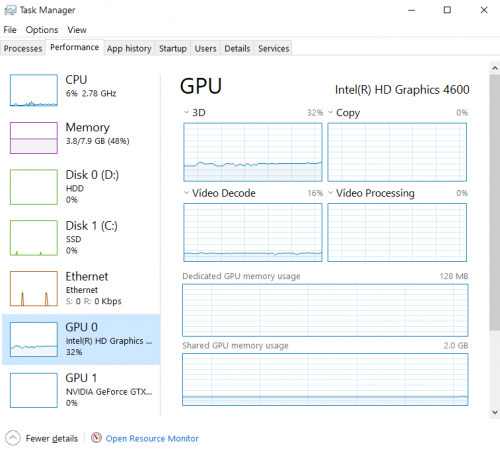Click the 'Disk 0 (D:)' label
Viewport: 500px width, 456px height.
(x=92, y=175)
